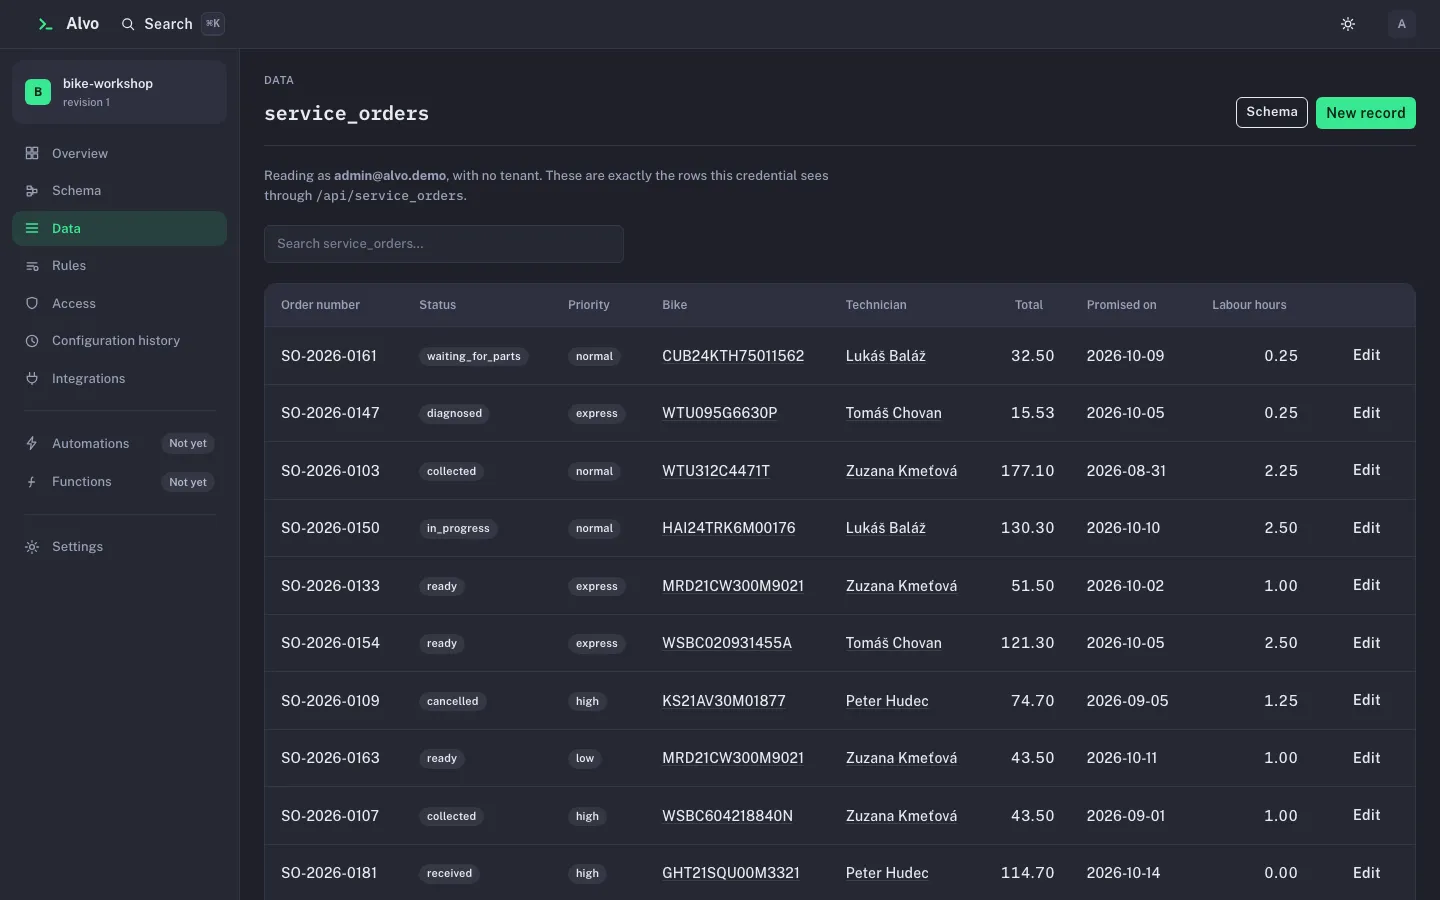Click the Schema sidebar icon

(32, 191)
